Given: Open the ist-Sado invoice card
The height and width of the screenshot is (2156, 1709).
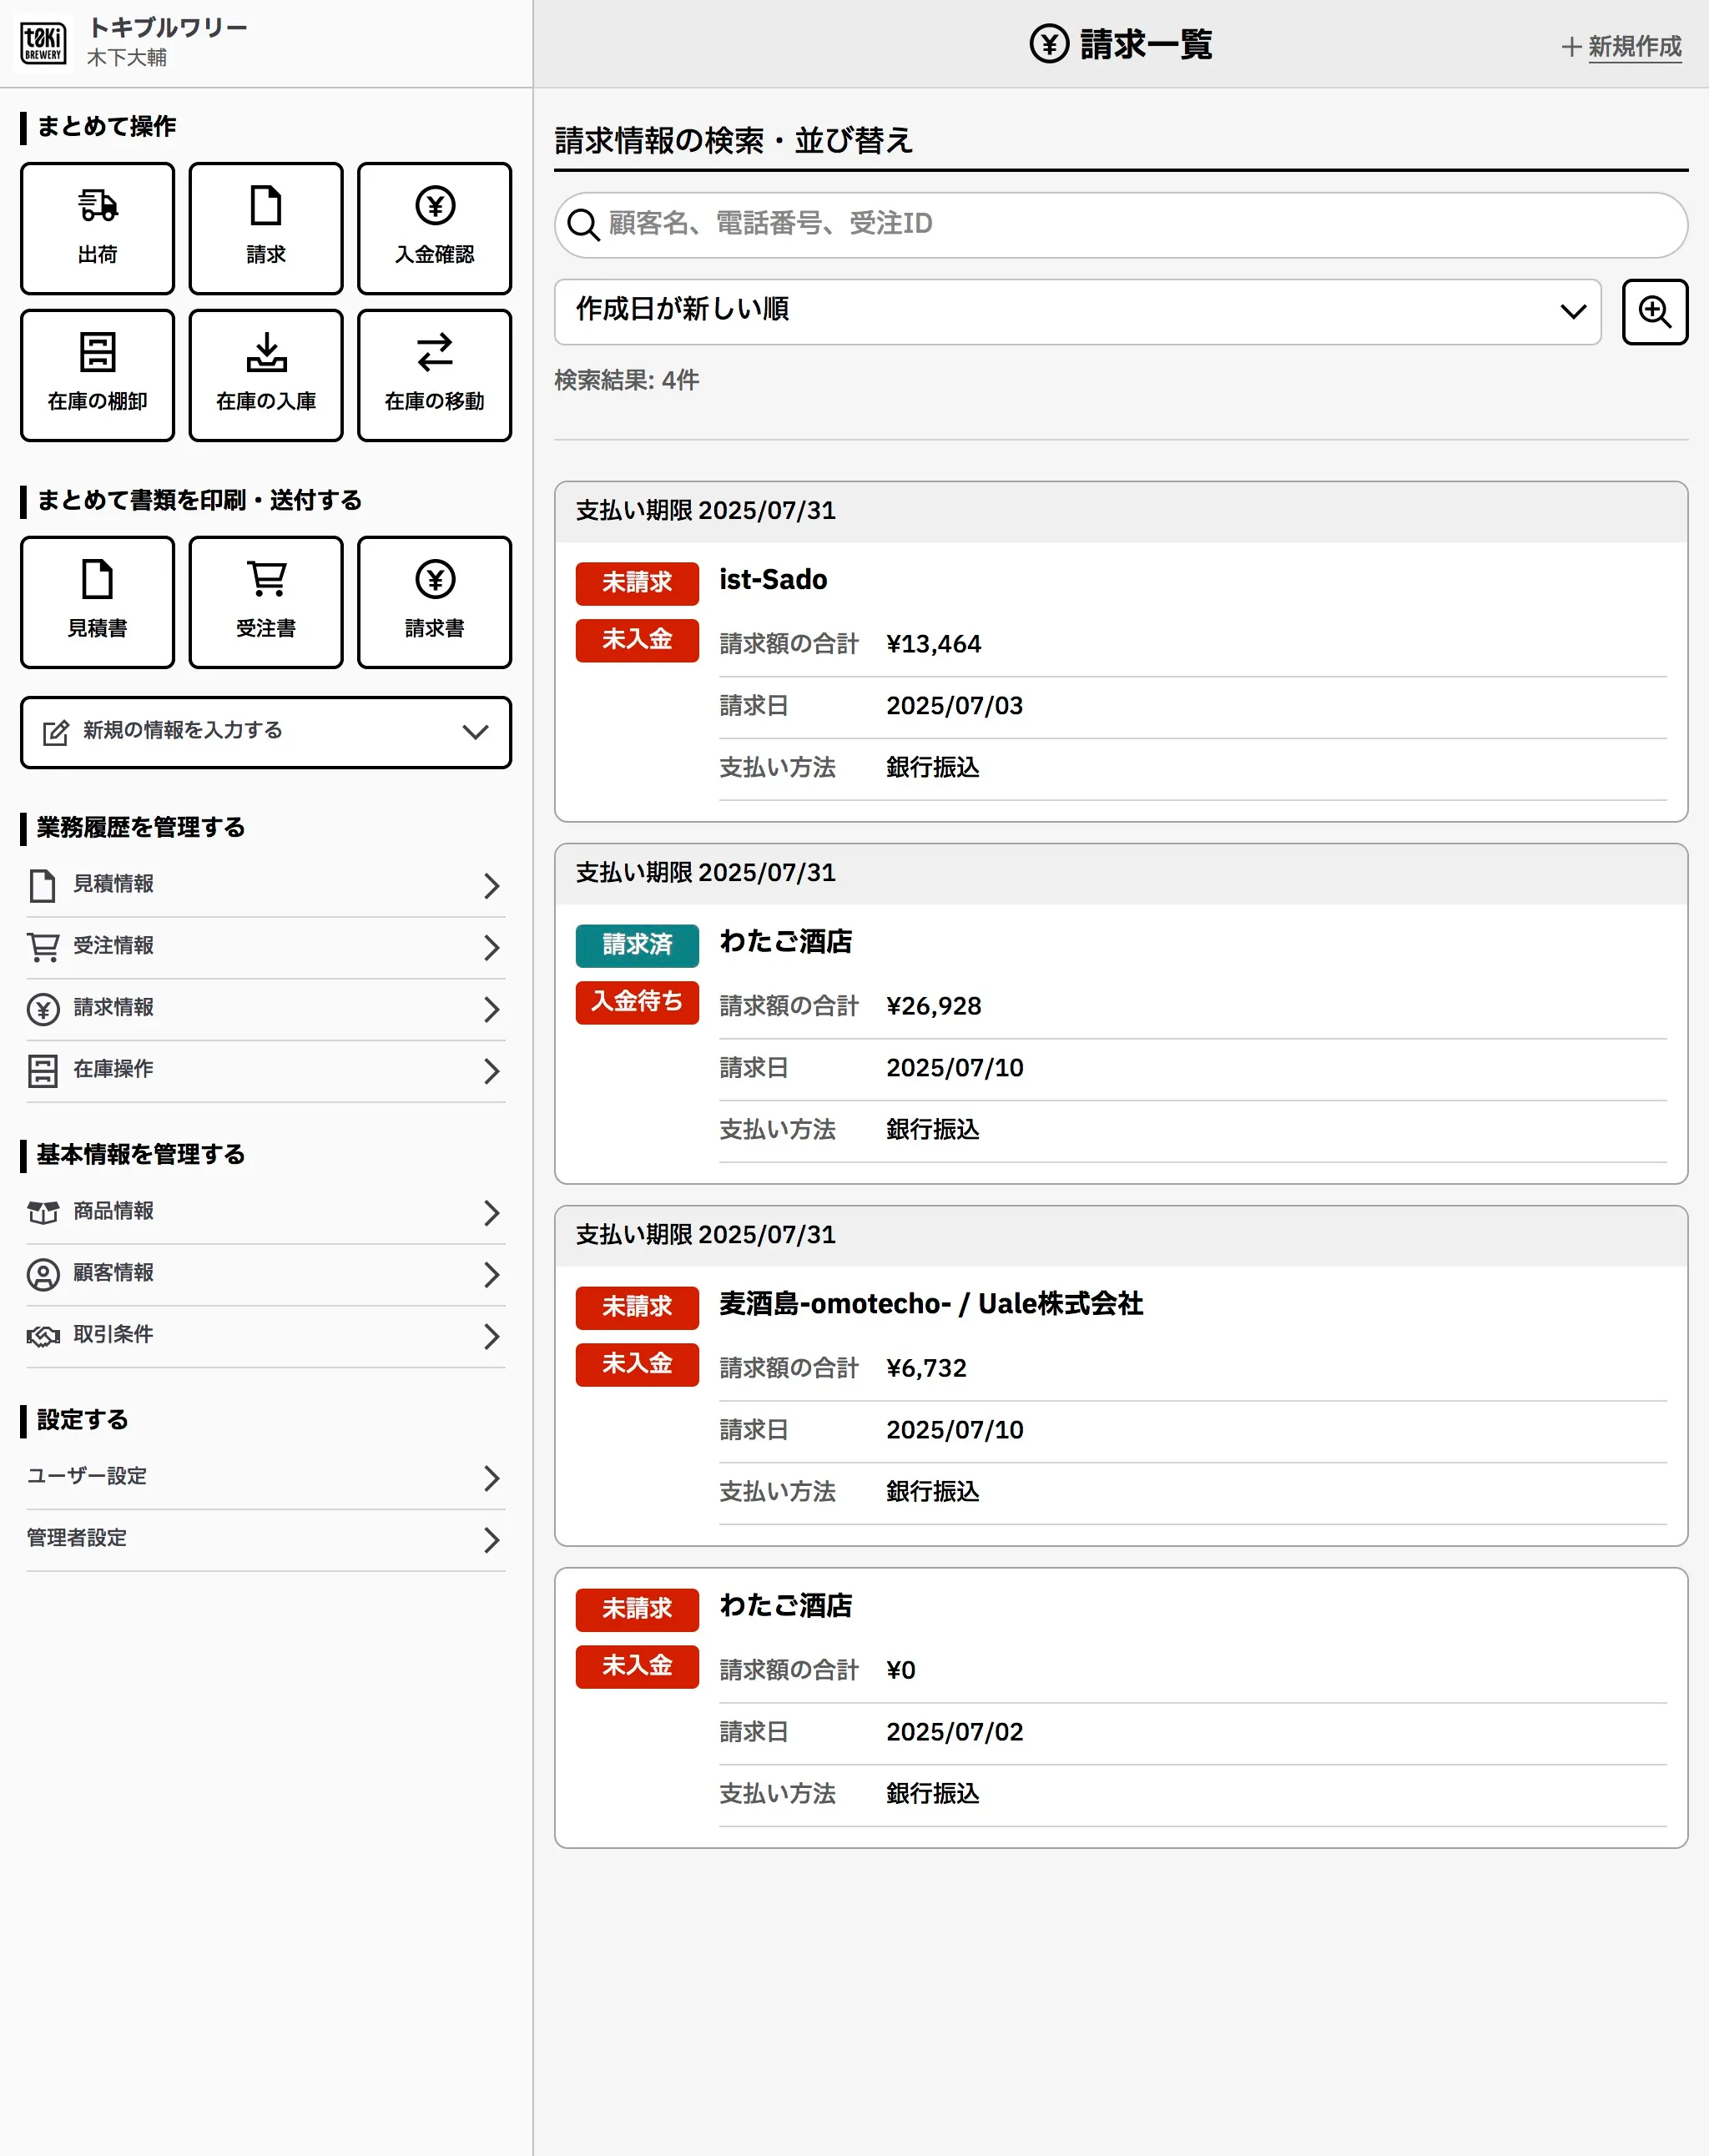Looking at the screenshot, I should 773,580.
